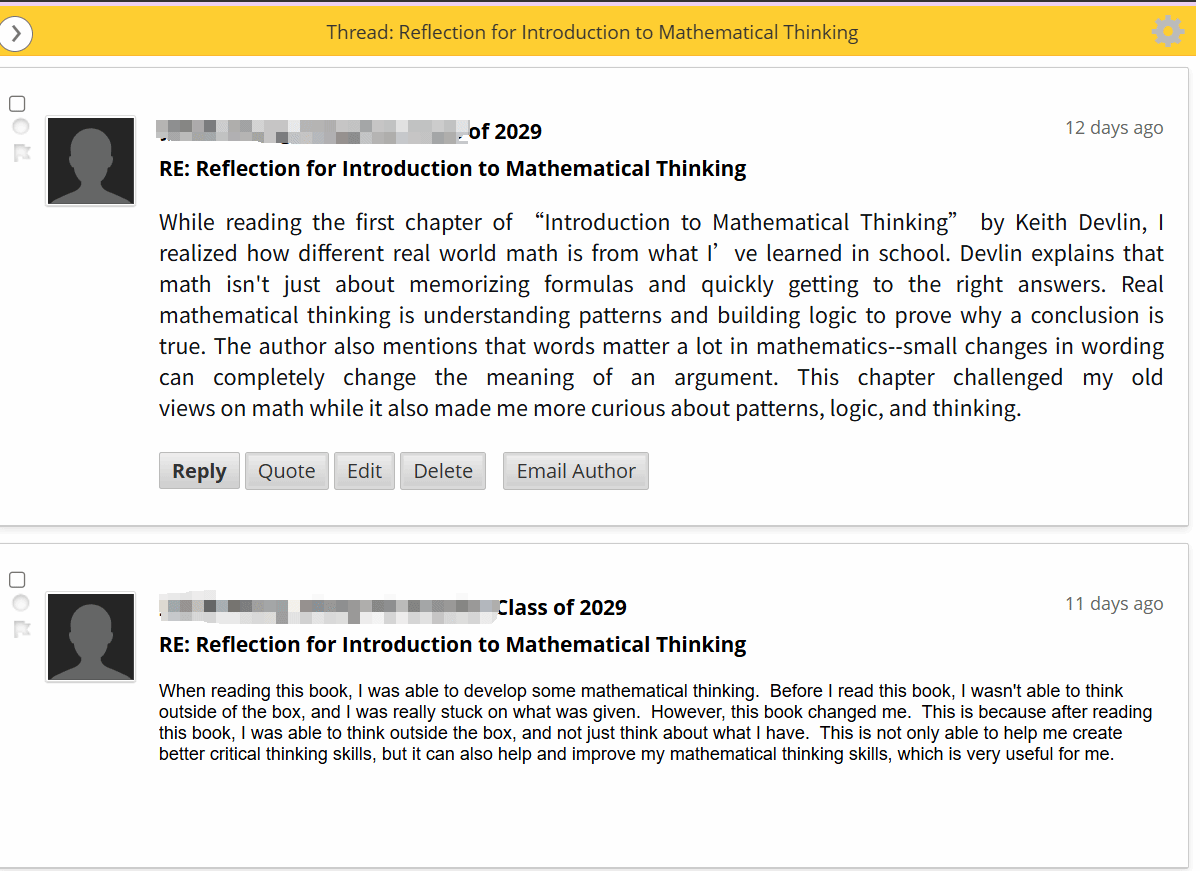Screen dimensions: 1200x871
Task: Click the Edit button
Action: (364, 471)
